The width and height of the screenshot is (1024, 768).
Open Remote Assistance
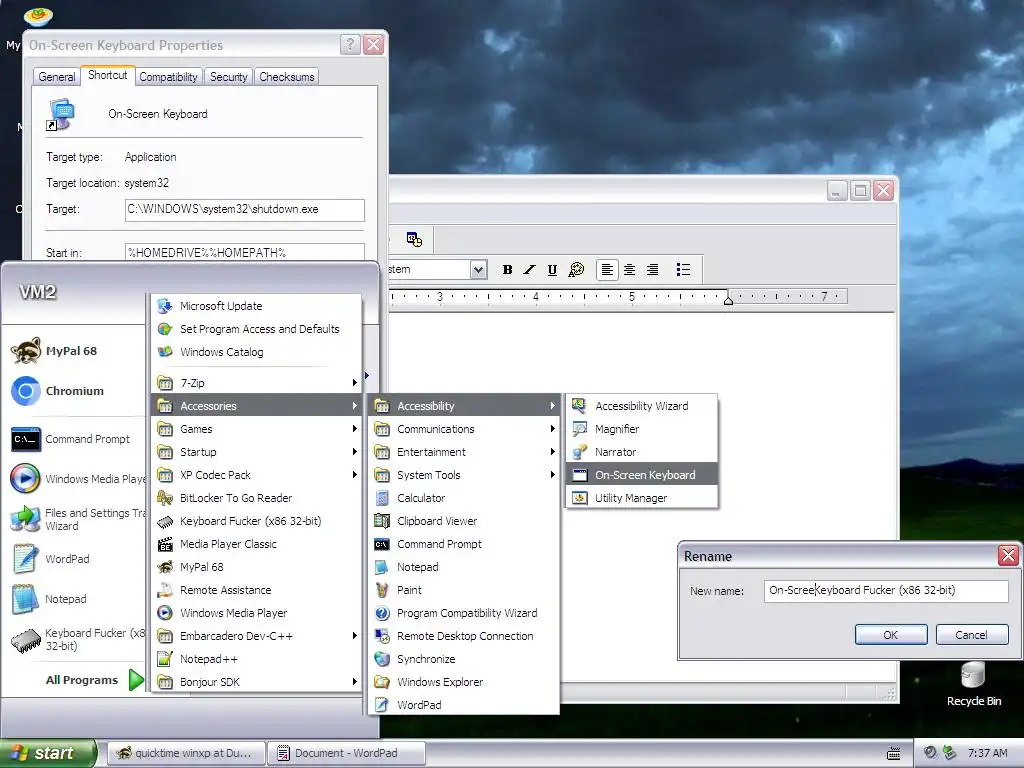[257, 590]
